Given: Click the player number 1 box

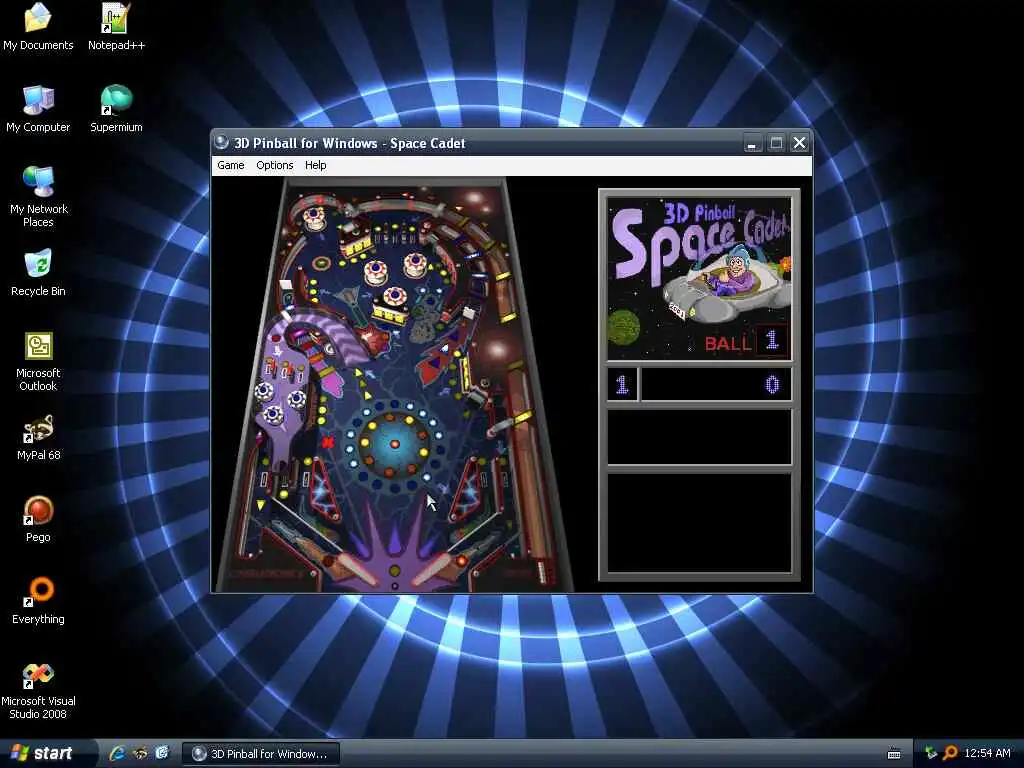Looking at the screenshot, I should 622,384.
